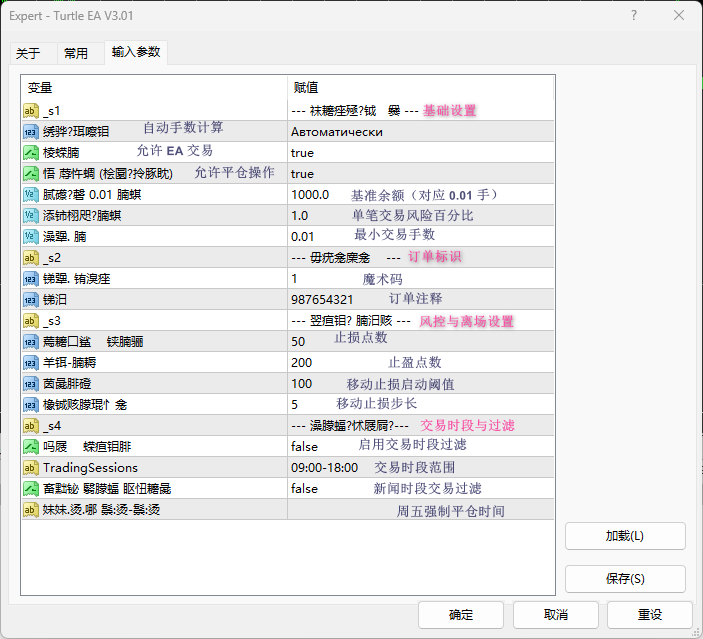The width and height of the screenshot is (703, 639).
Task: Select the TradingSessions variable name
Action: point(91,468)
